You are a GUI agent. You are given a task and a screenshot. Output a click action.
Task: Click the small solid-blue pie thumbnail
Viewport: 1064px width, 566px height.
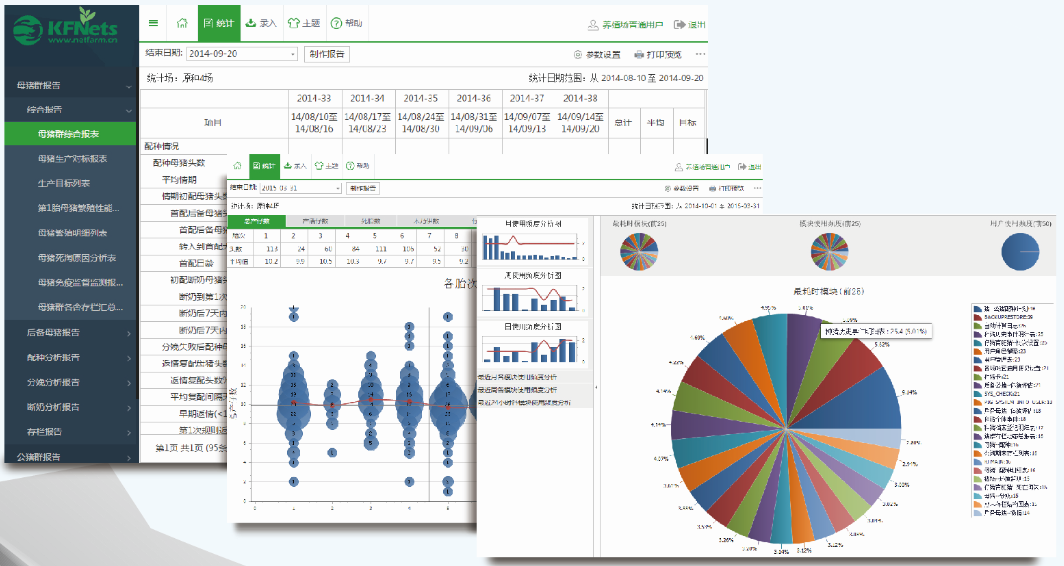pos(1020,251)
